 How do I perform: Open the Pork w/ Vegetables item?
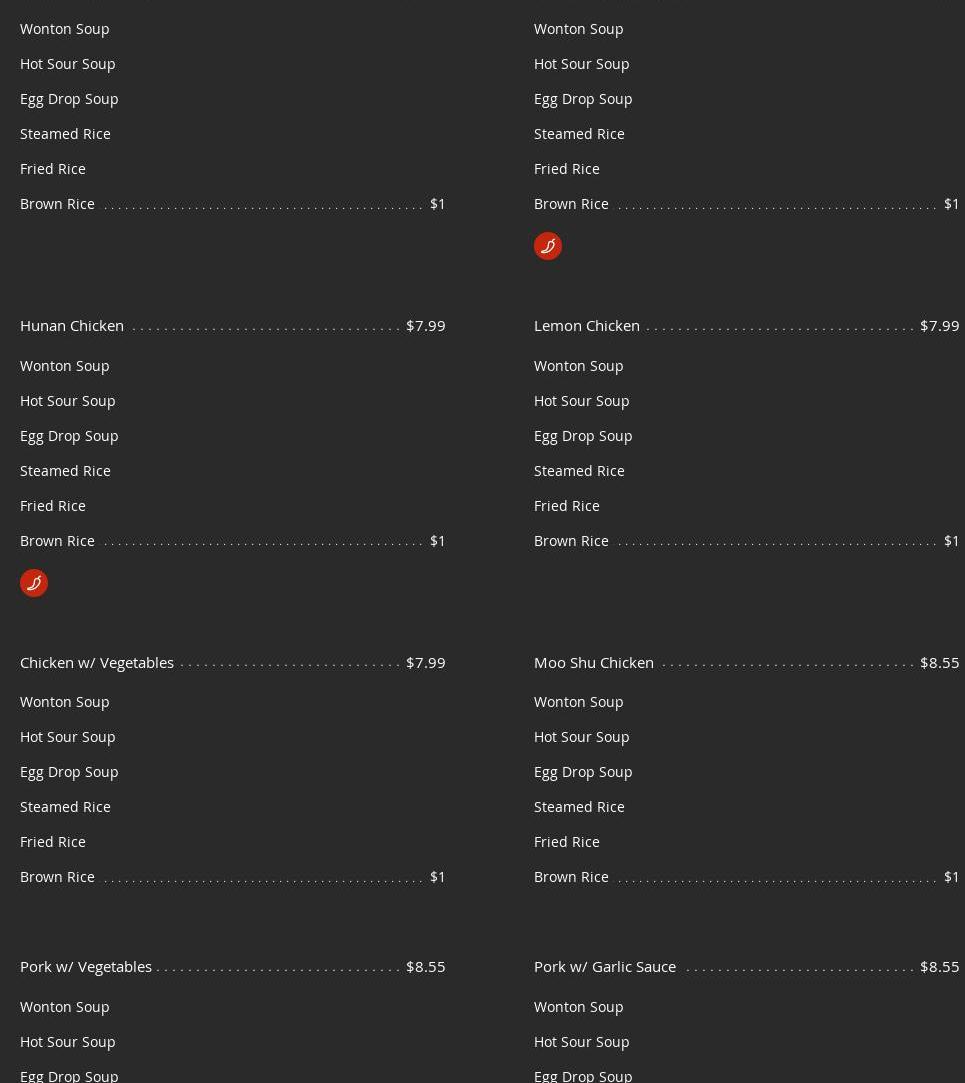(86, 966)
